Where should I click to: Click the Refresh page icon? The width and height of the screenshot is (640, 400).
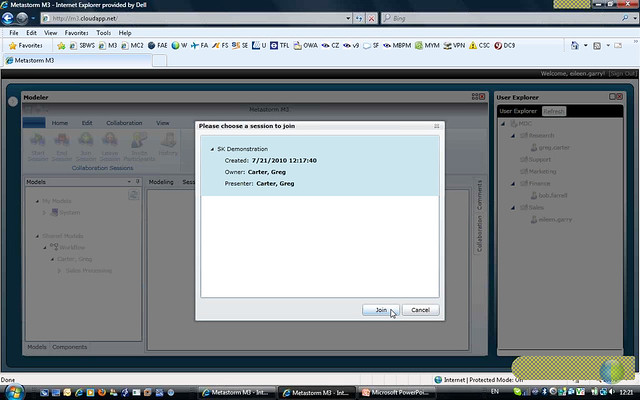click(359, 18)
